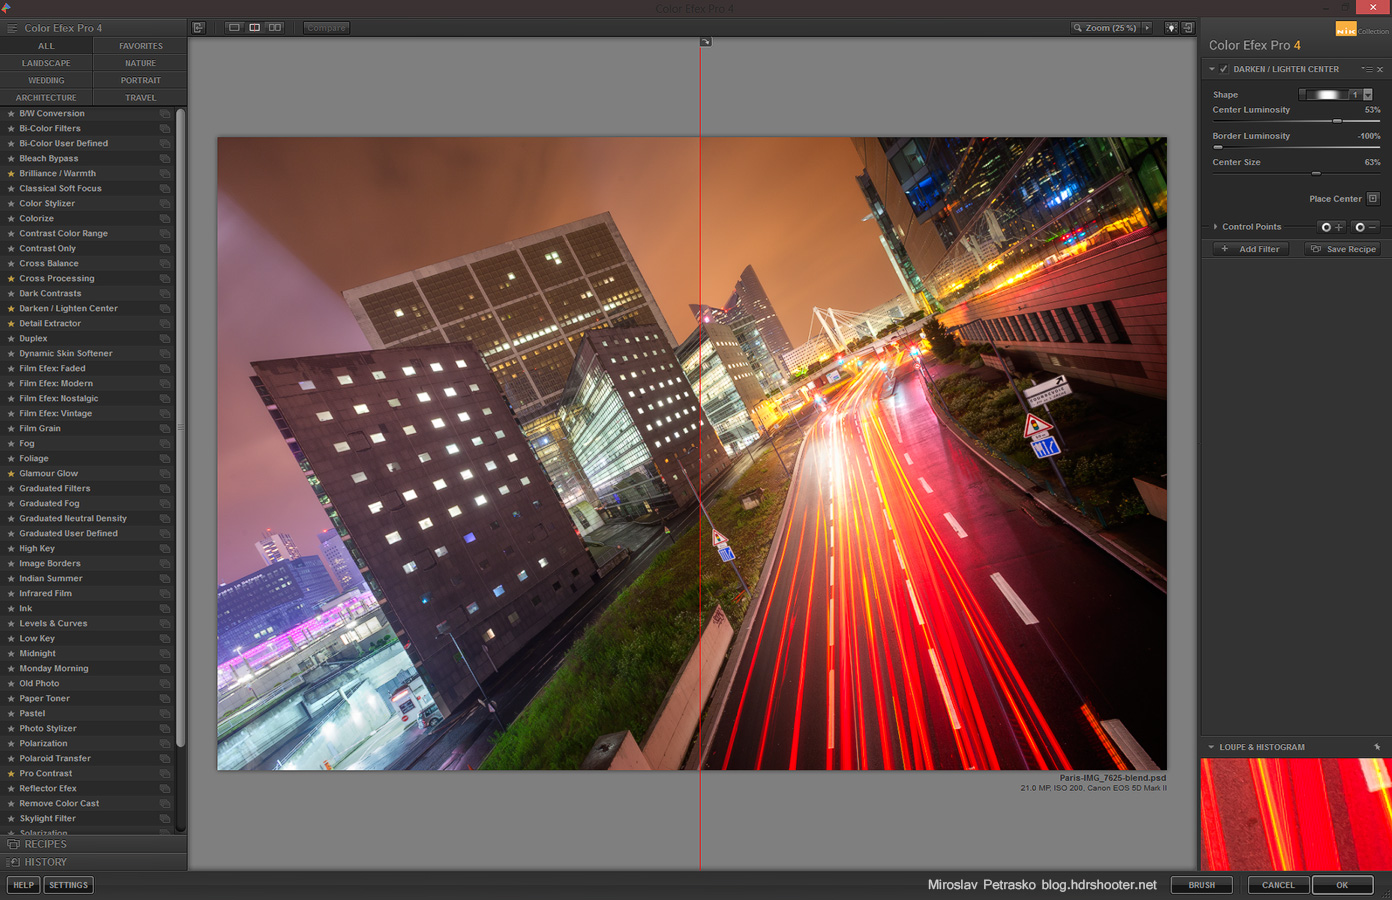The height and width of the screenshot is (900, 1392).
Task: Toggle favorite star for Fog
Action: click(x=11, y=443)
